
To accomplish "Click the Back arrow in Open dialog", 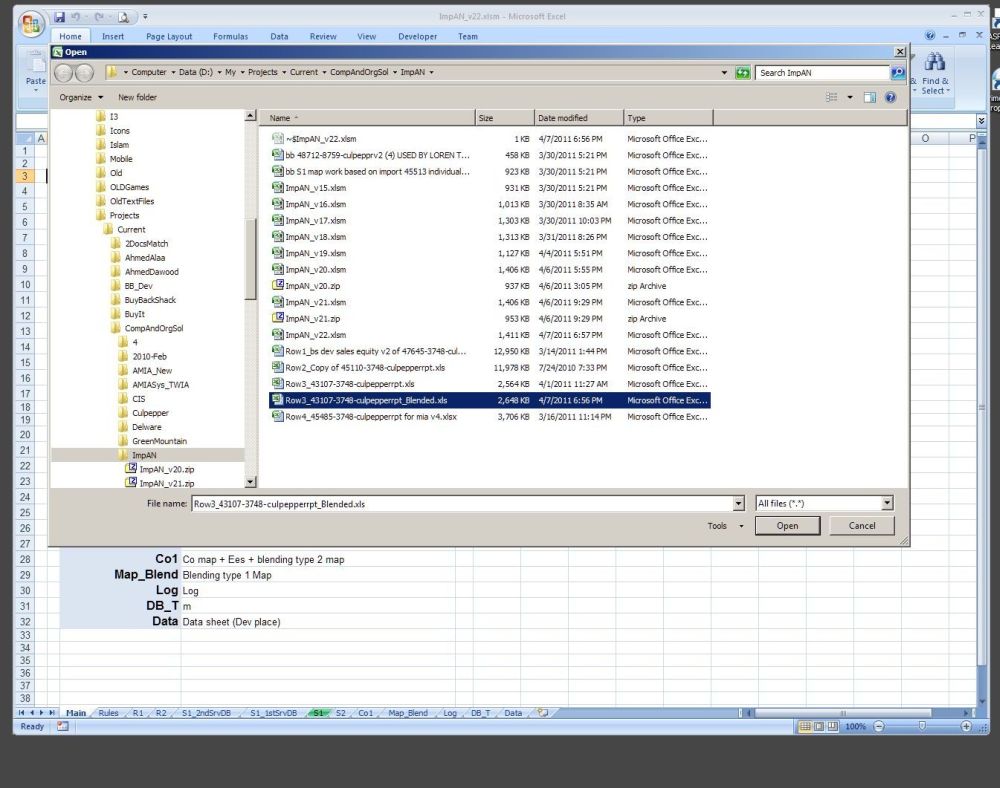I will 64,73.
